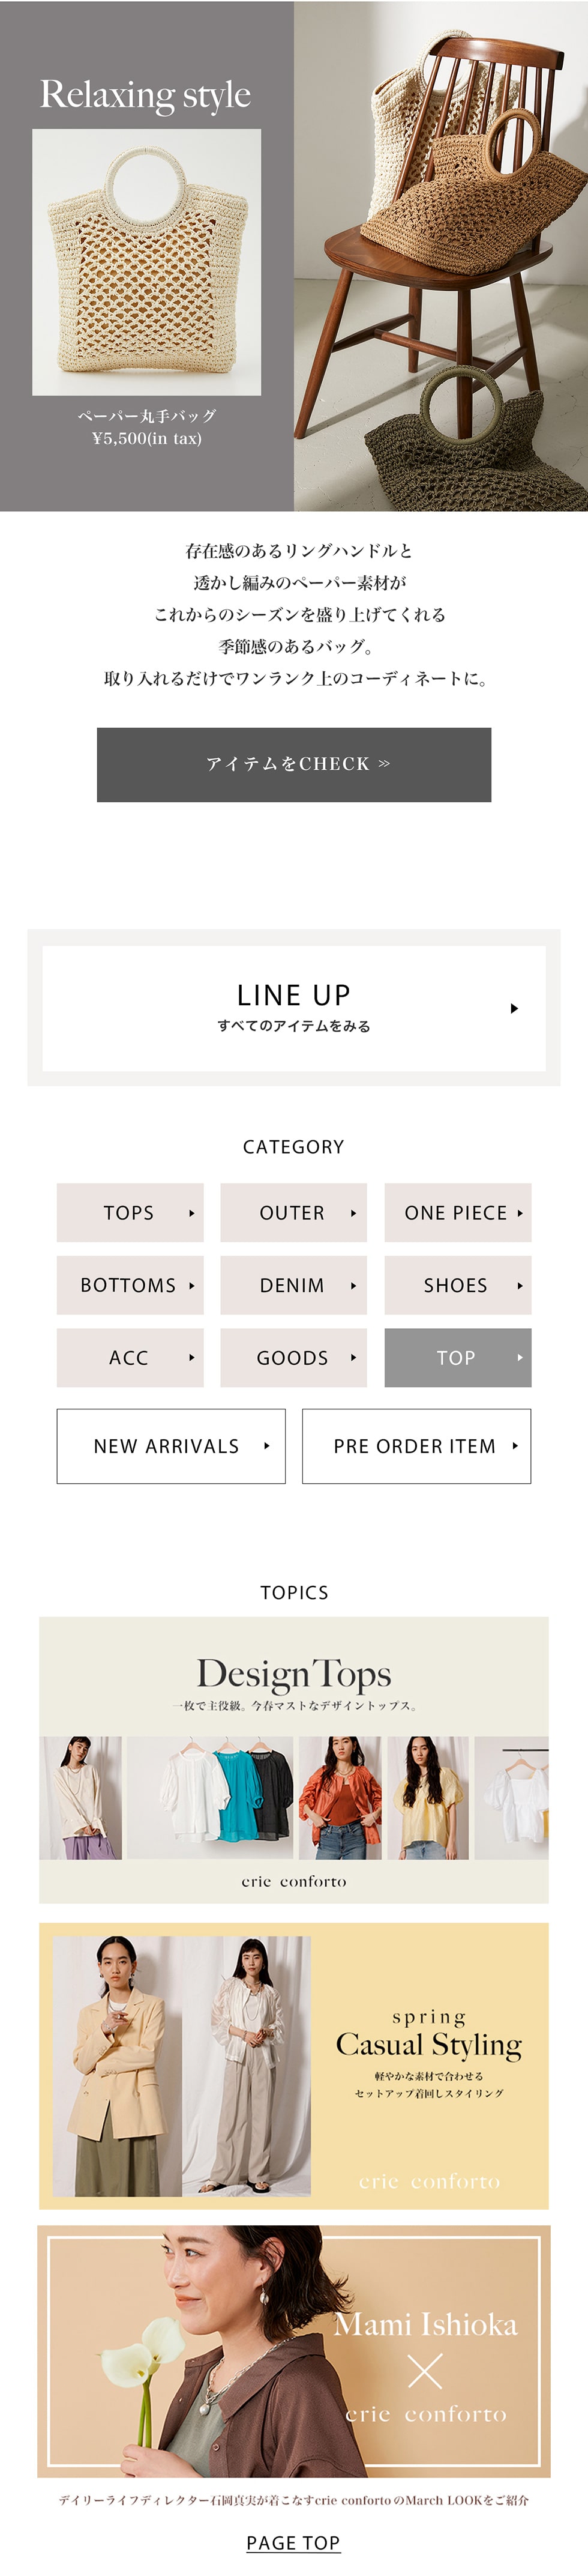Go to BOTTOMS category
The image size is (588, 2576).
[x=130, y=1285]
